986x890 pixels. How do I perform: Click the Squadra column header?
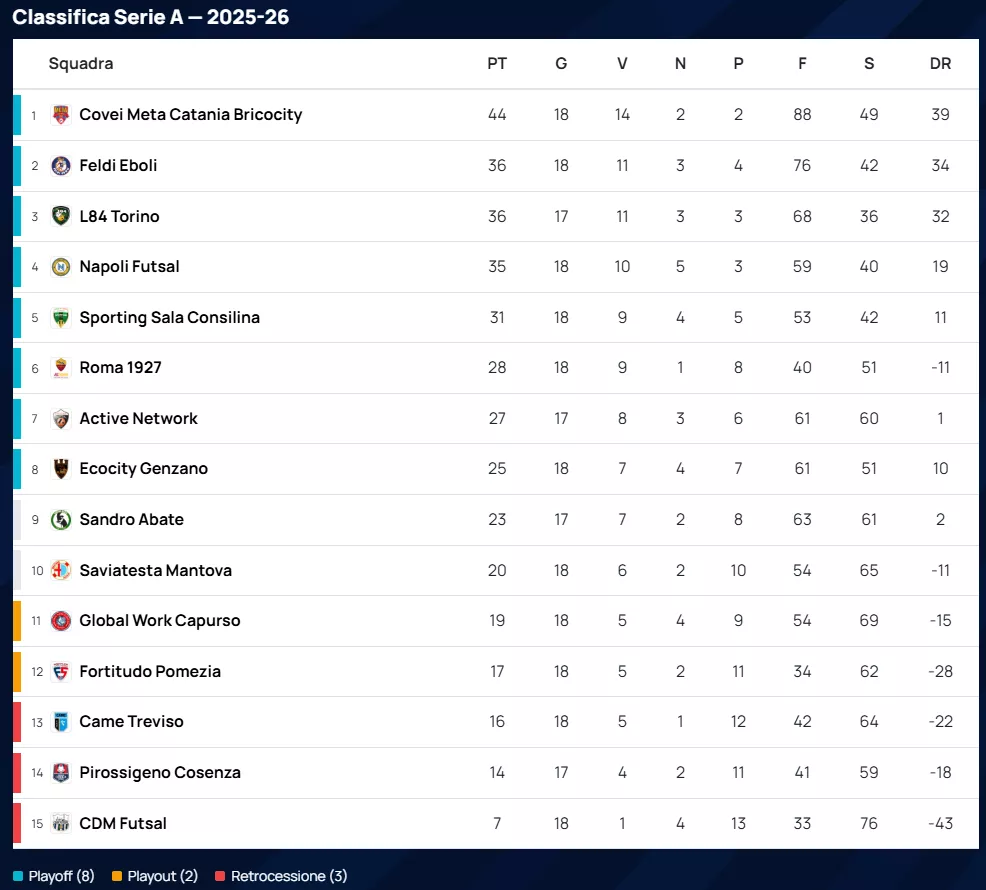pyautogui.click(x=81, y=64)
